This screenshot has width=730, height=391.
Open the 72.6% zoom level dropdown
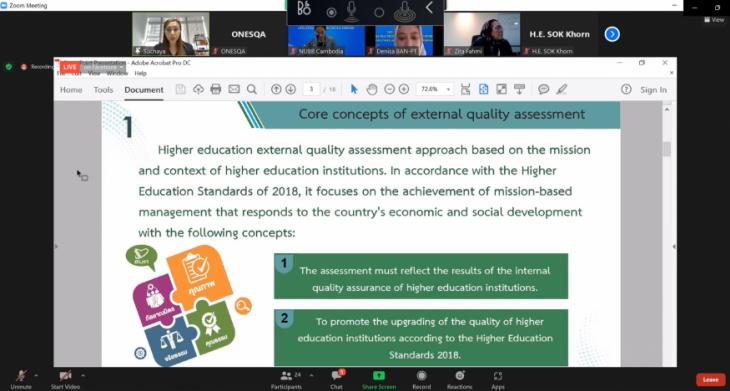click(435, 89)
